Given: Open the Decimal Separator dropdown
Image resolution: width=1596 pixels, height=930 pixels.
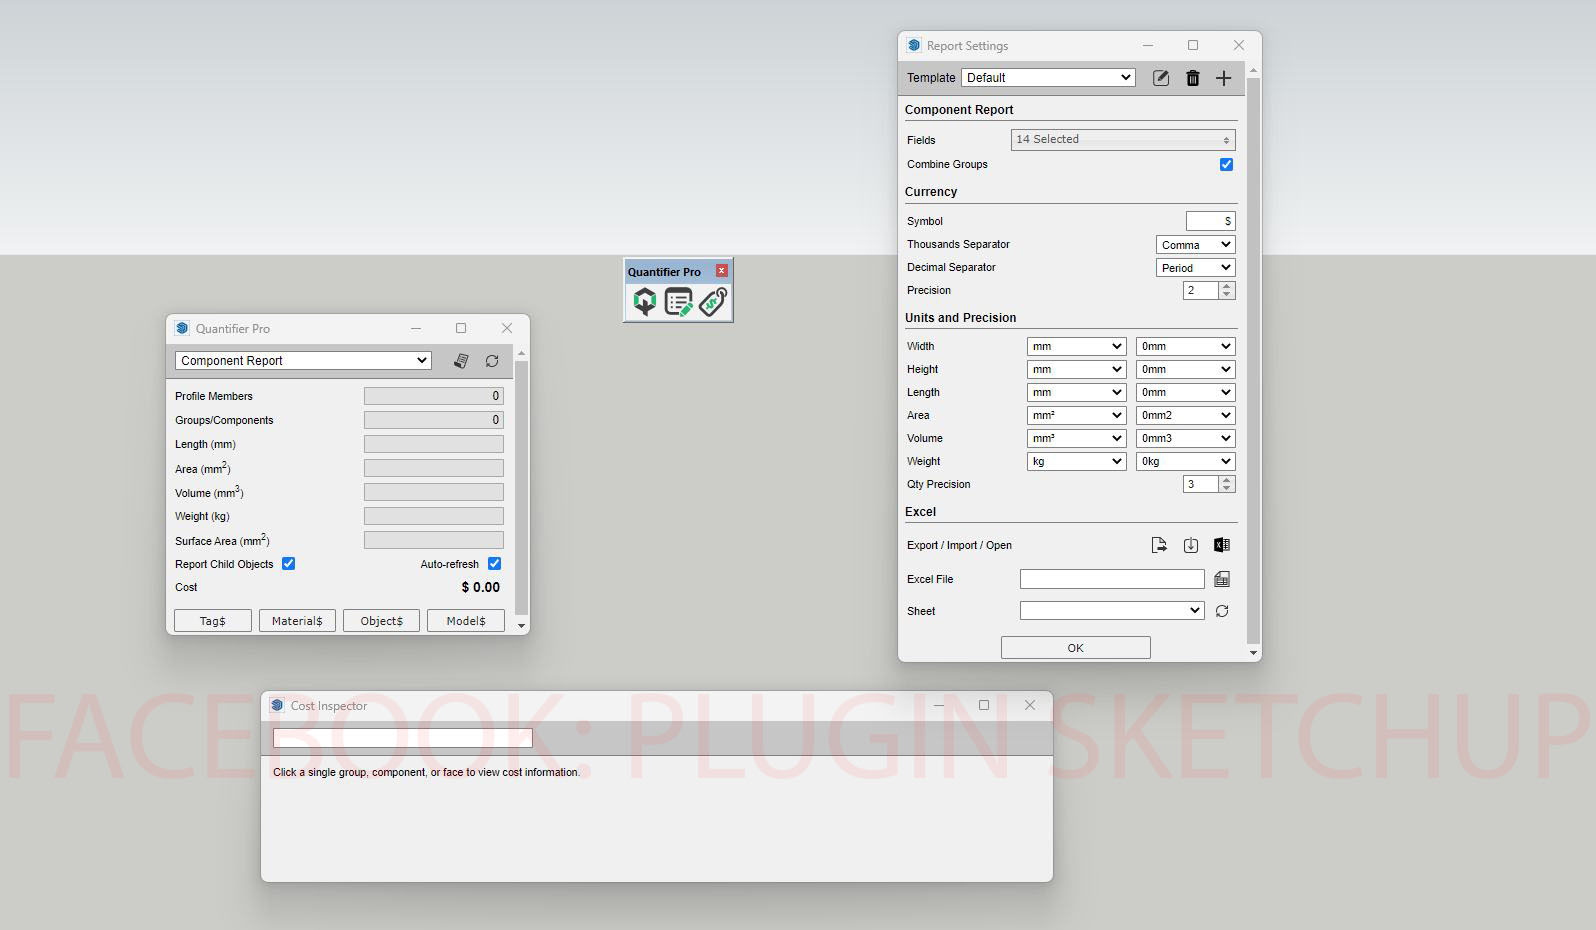Looking at the screenshot, I should coord(1196,268).
